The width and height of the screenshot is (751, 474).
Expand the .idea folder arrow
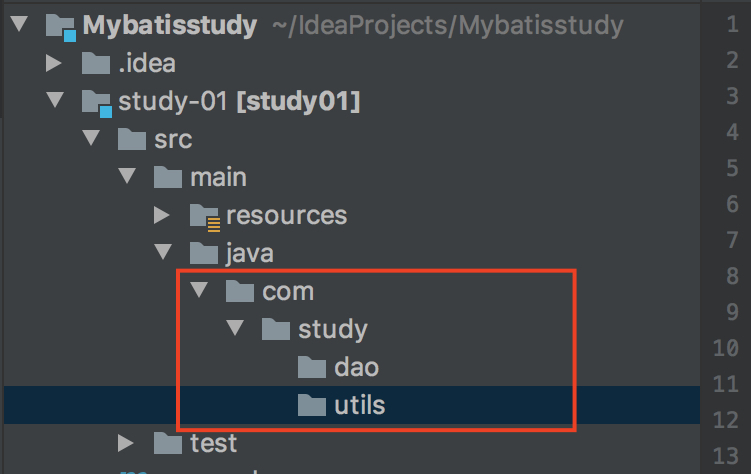pyautogui.click(x=54, y=64)
